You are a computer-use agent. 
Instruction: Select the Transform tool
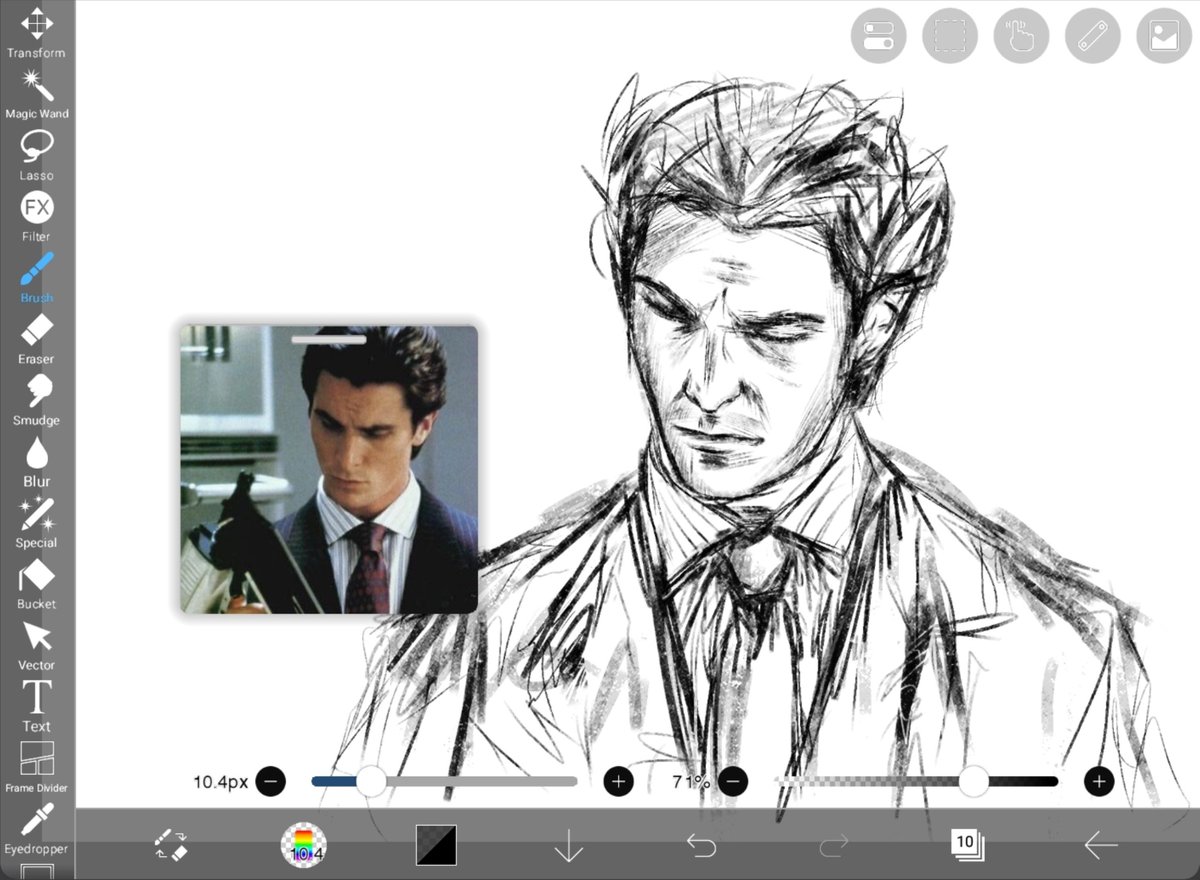tap(37, 32)
